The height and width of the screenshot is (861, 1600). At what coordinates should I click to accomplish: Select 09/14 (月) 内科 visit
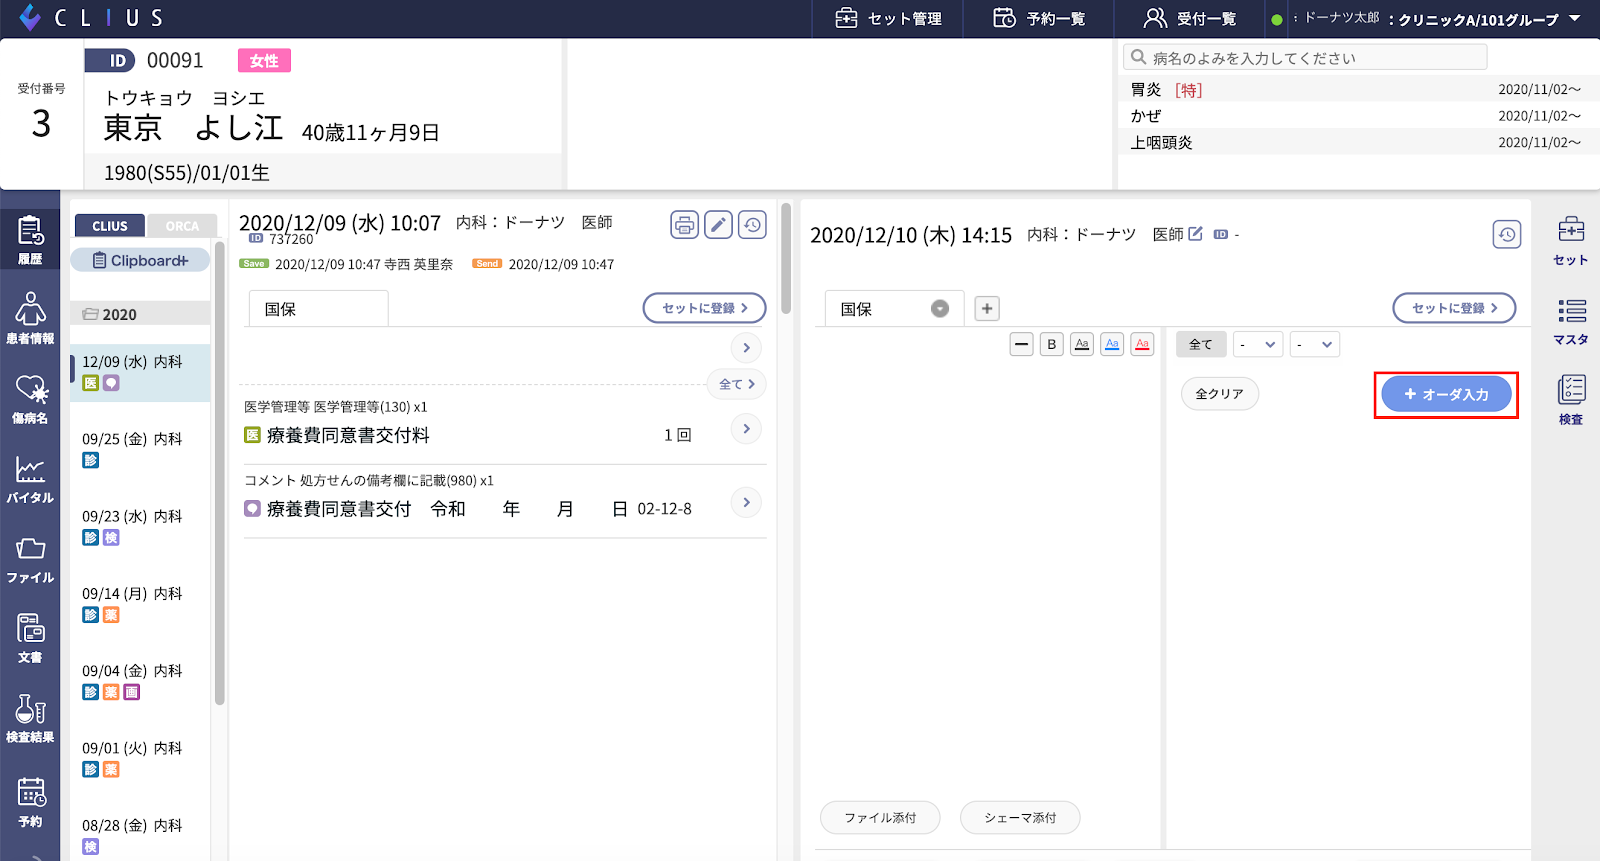coord(140,604)
